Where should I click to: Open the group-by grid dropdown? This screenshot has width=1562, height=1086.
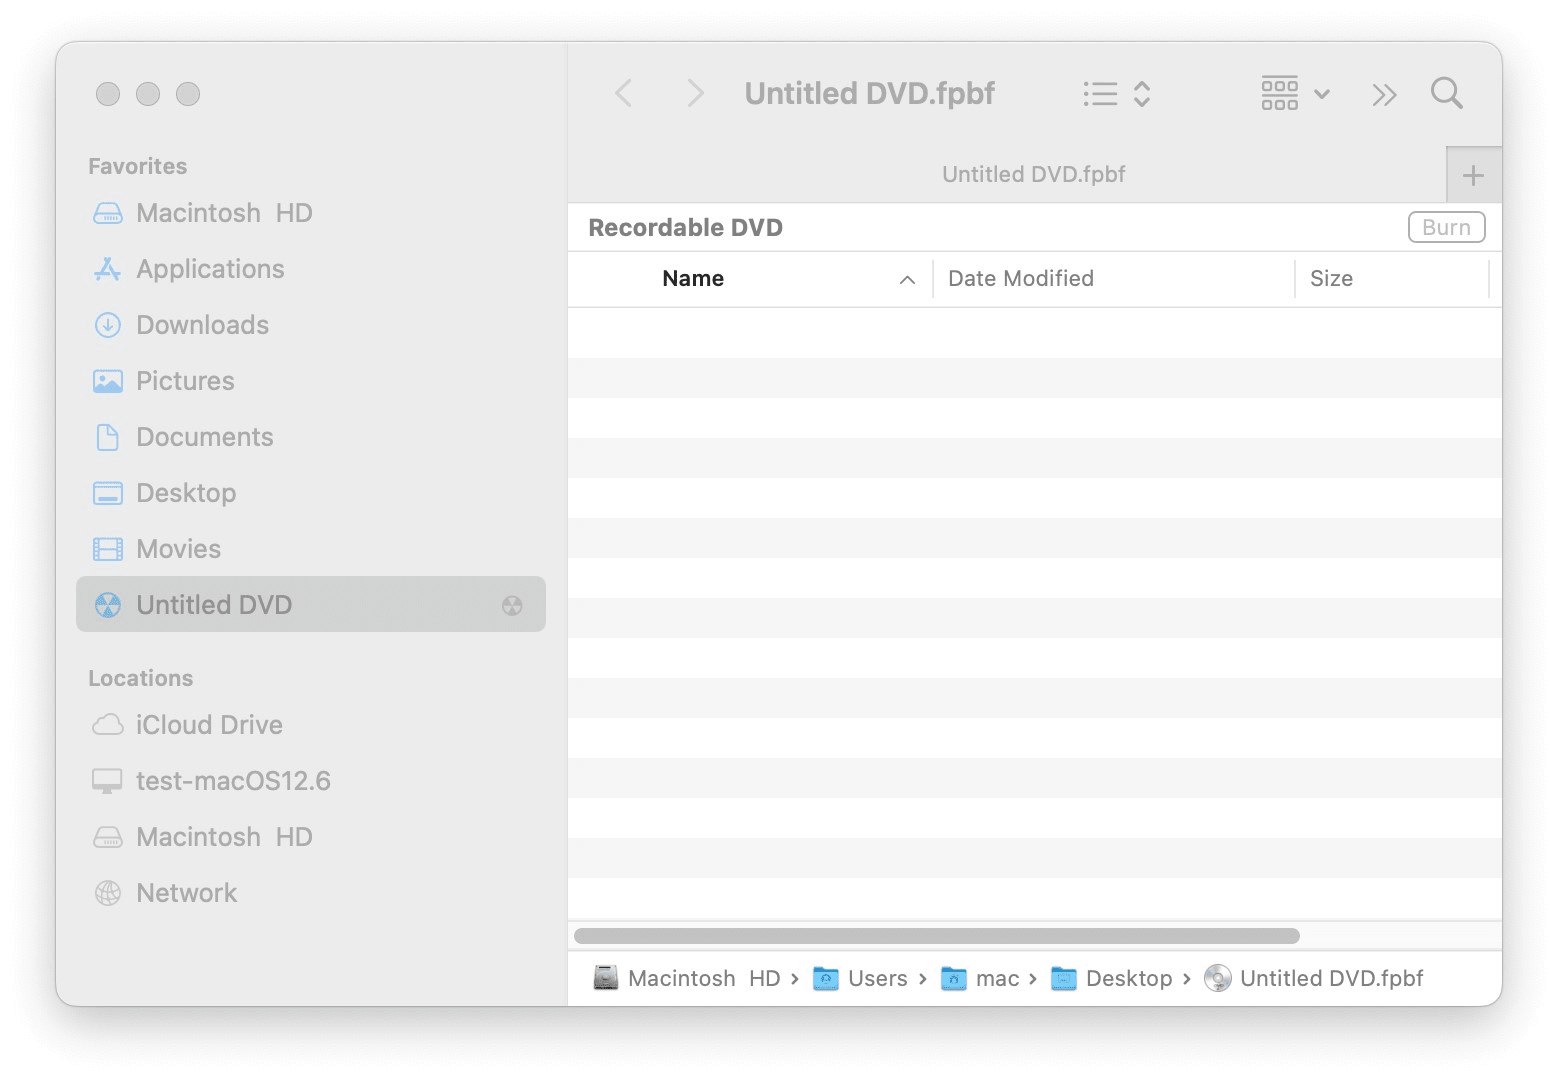[x=1294, y=94]
